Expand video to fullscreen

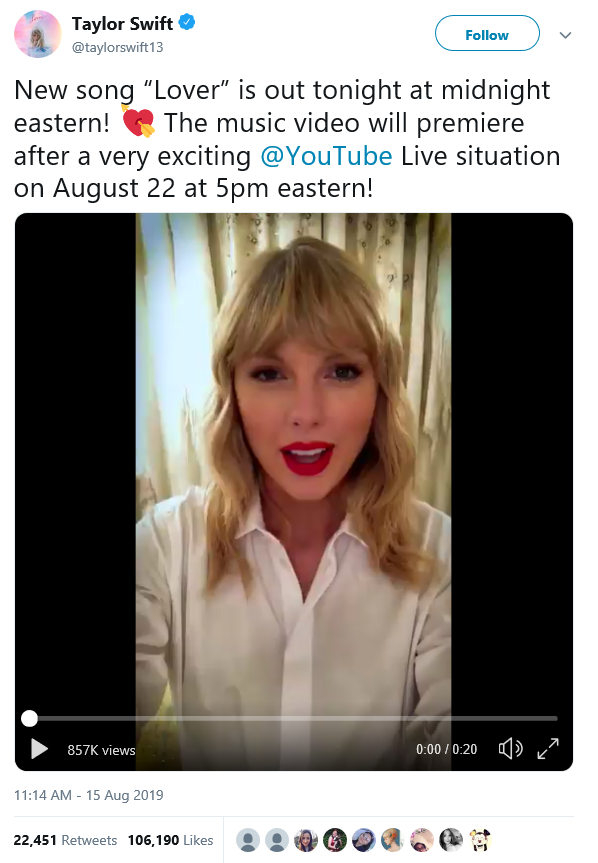[x=548, y=749]
